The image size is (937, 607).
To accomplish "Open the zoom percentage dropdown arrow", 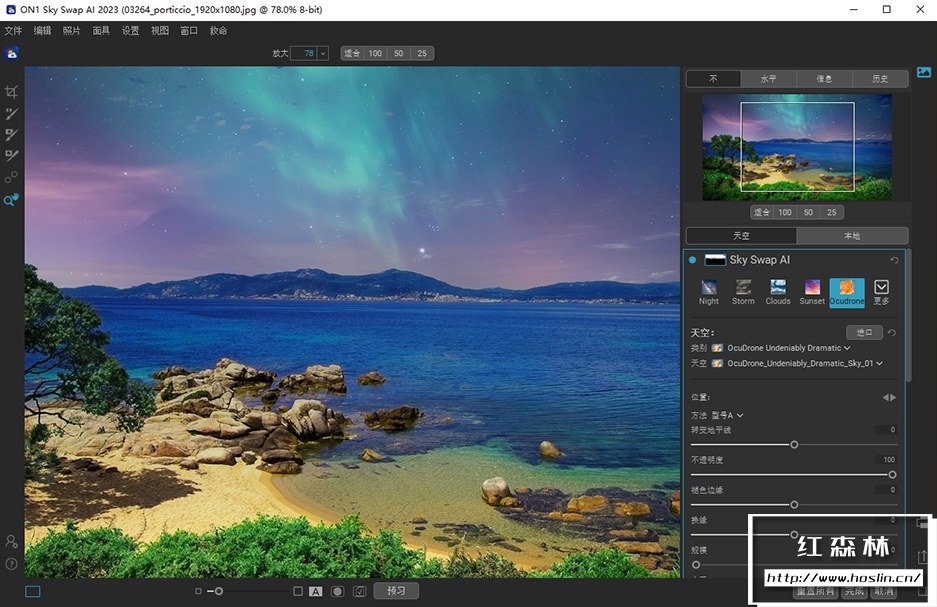I will [x=323, y=53].
